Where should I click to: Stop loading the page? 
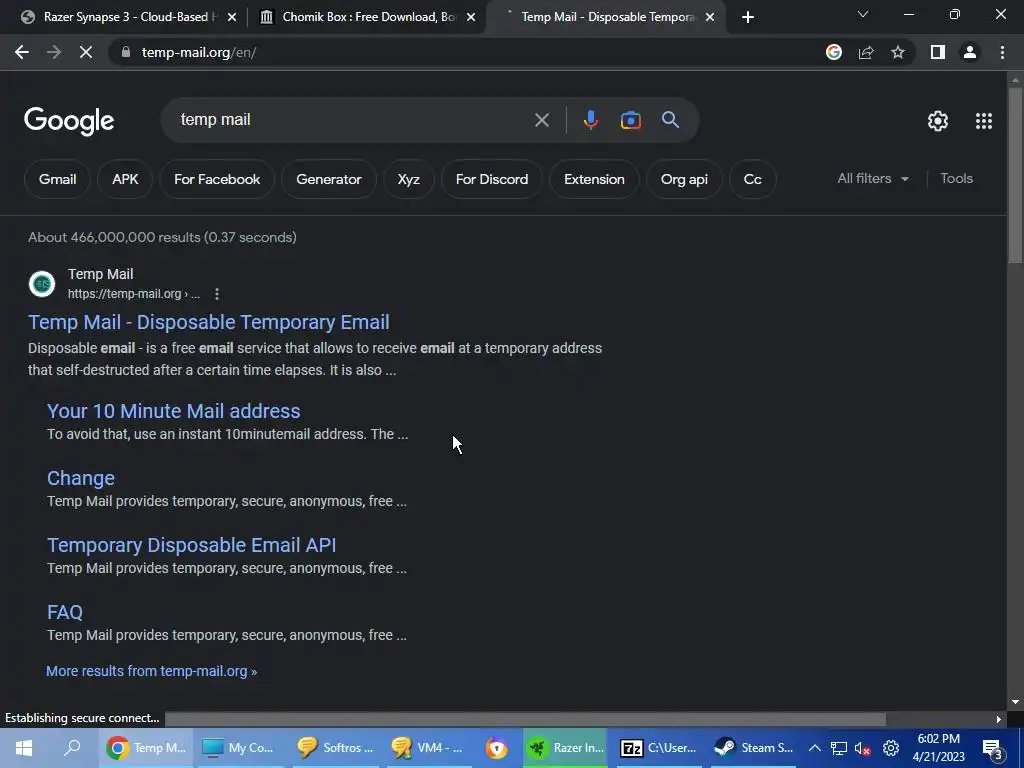86,52
